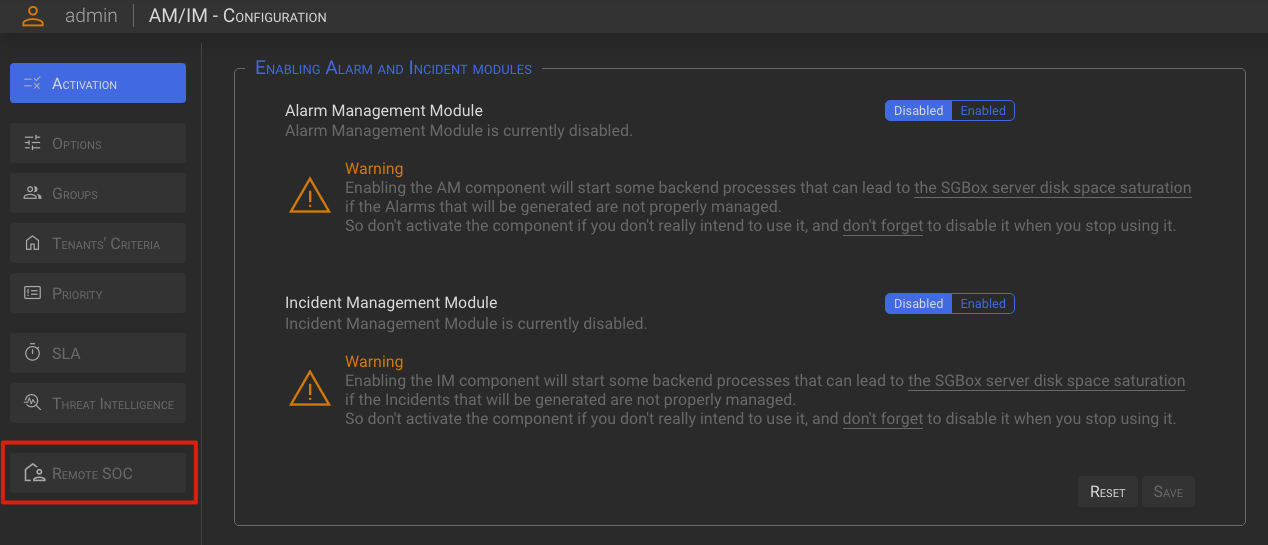Click the admin user profile icon
This screenshot has width=1268, height=545.
[33, 15]
